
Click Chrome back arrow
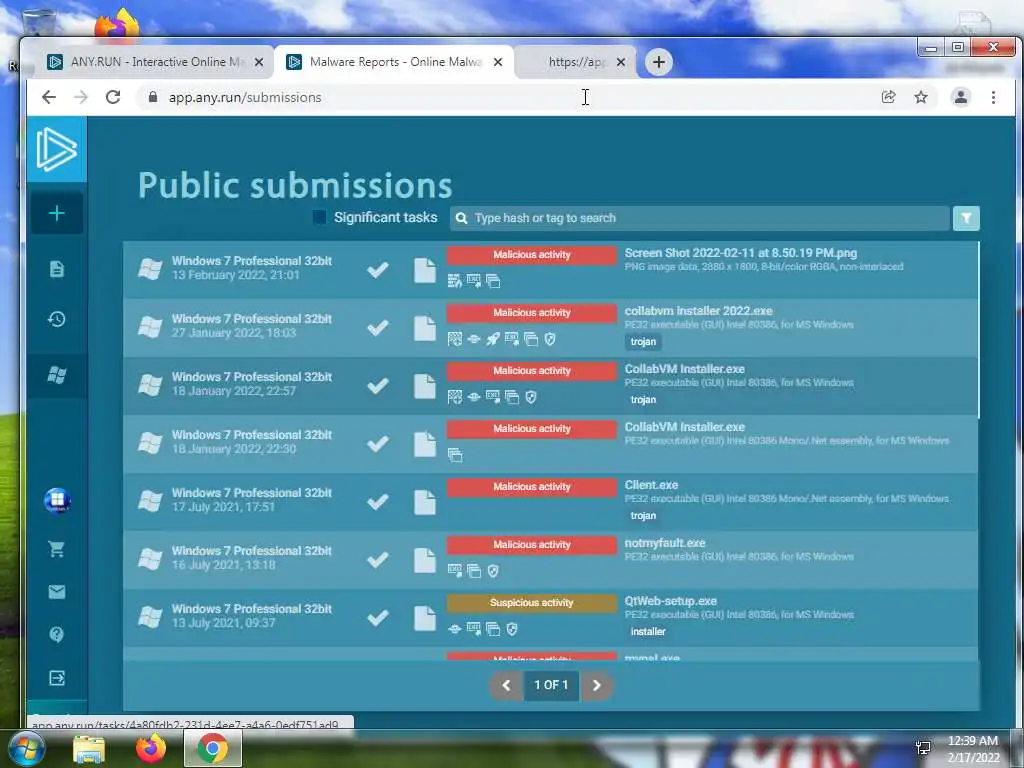49,97
